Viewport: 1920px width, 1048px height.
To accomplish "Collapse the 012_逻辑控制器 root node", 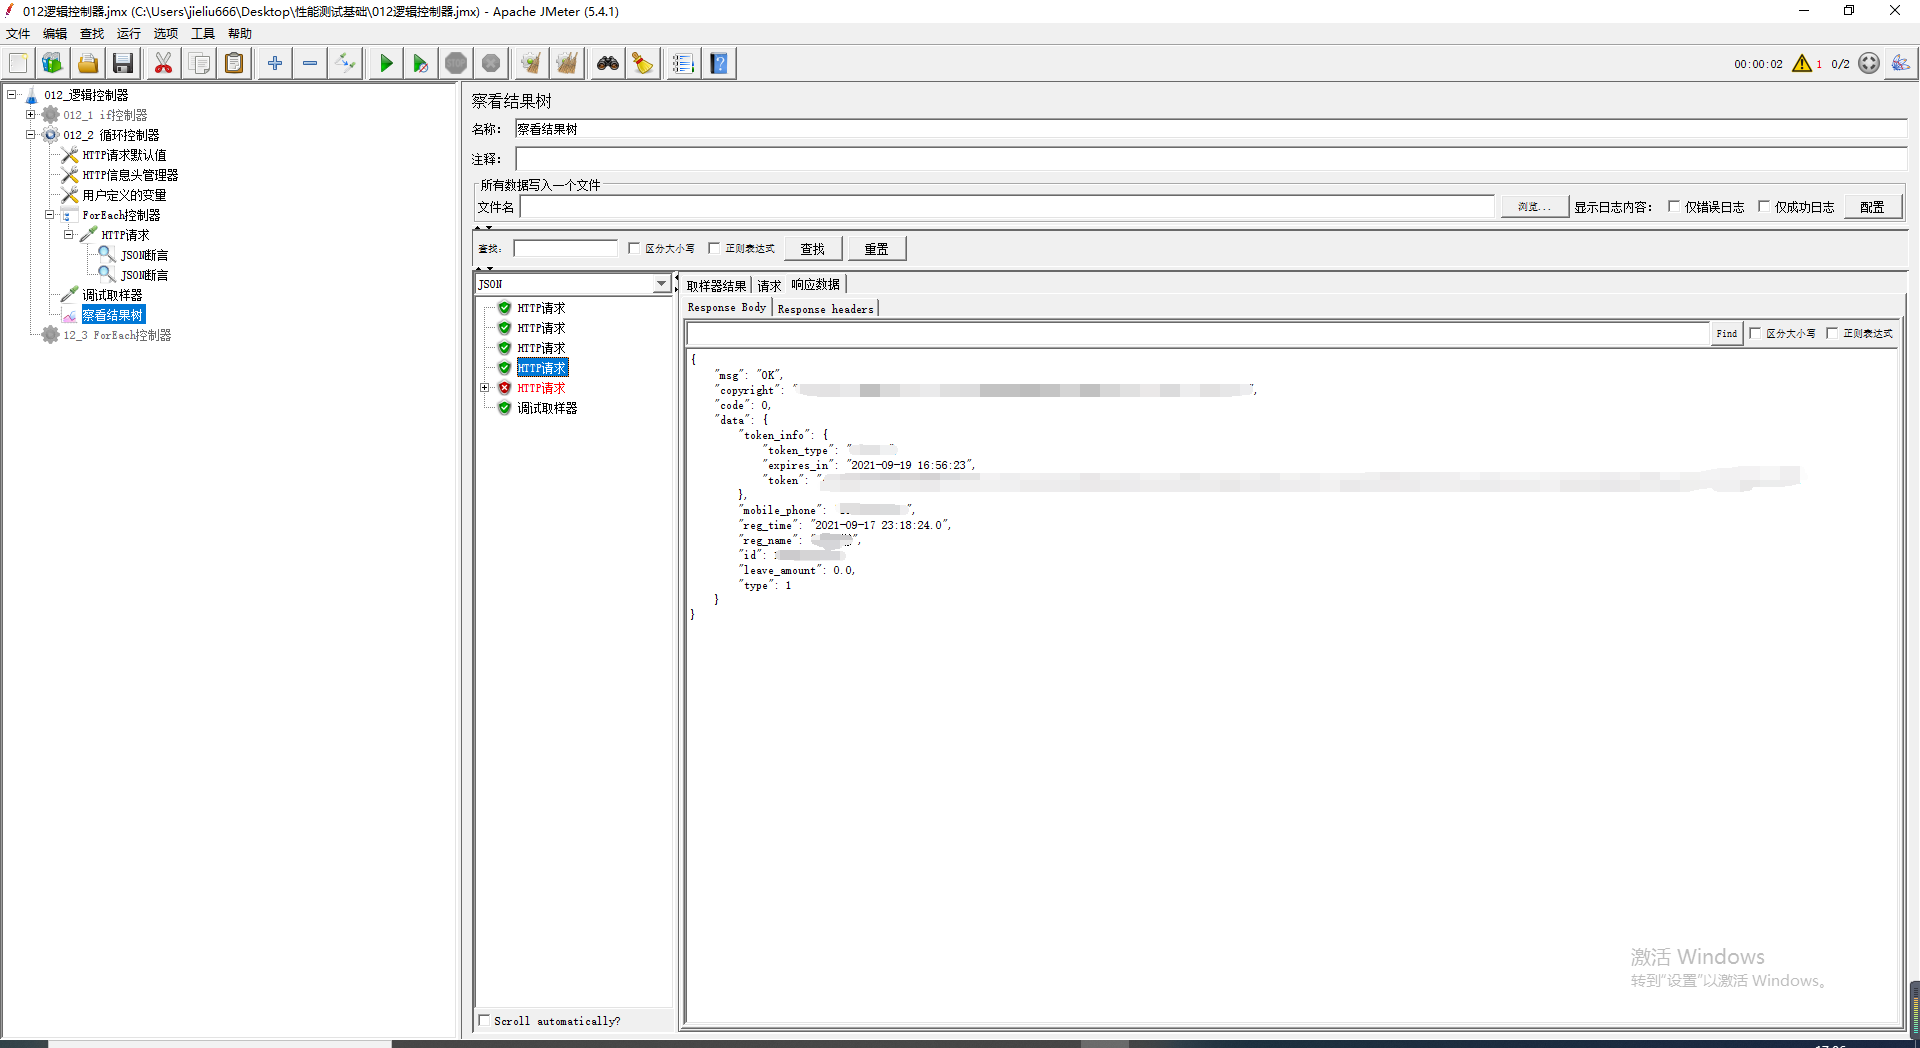I will click(x=12, y=95).
